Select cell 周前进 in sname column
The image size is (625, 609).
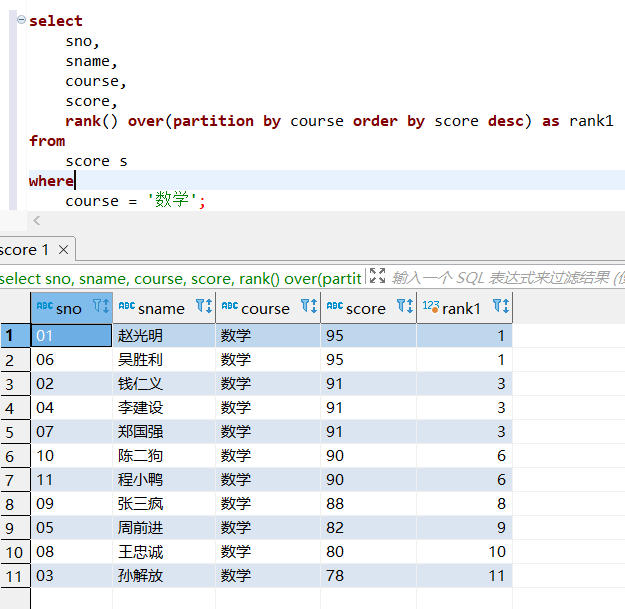point(164,528)
